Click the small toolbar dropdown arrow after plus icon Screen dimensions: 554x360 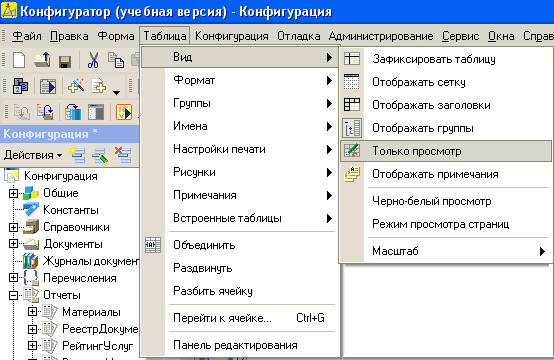point(116,93)
